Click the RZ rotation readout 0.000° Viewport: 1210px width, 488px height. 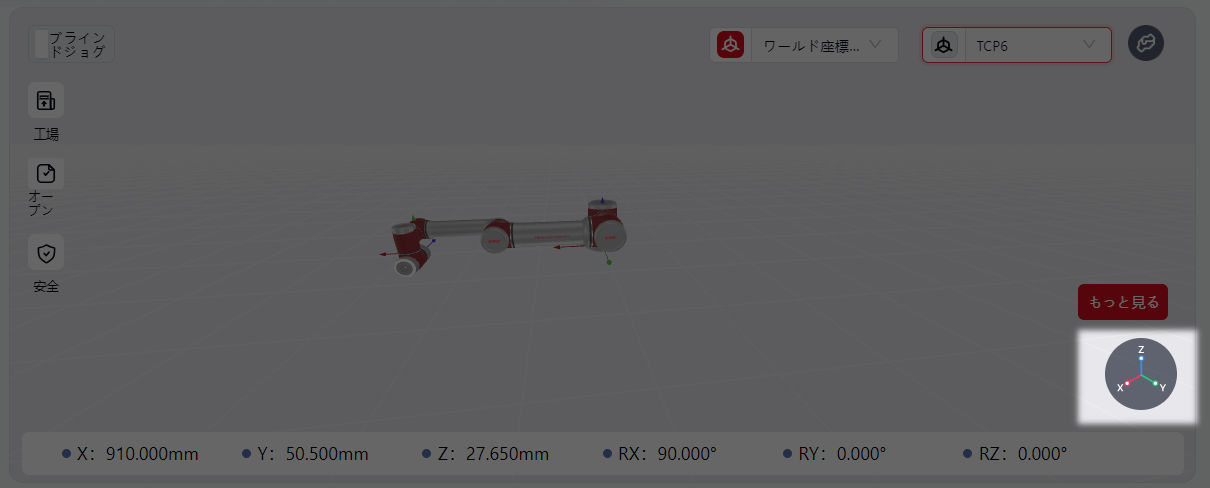click(1042, 454)
